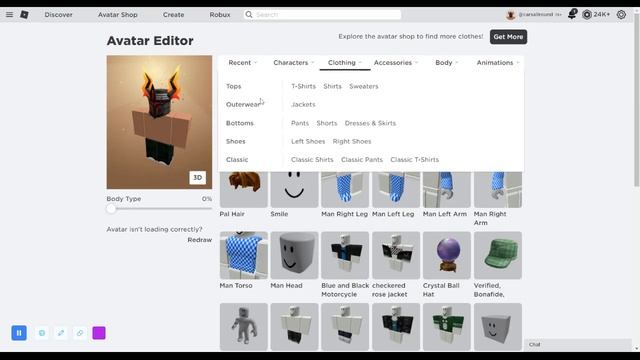Viewport: 640px width, 360px height.
Task: Click the Shoes category label
Action: (x=236, y=142)
